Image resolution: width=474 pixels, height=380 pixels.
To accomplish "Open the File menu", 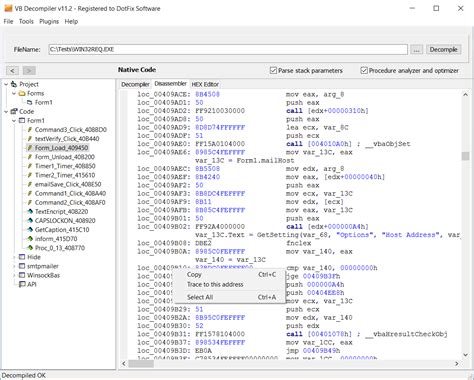I will click(8, 21).
